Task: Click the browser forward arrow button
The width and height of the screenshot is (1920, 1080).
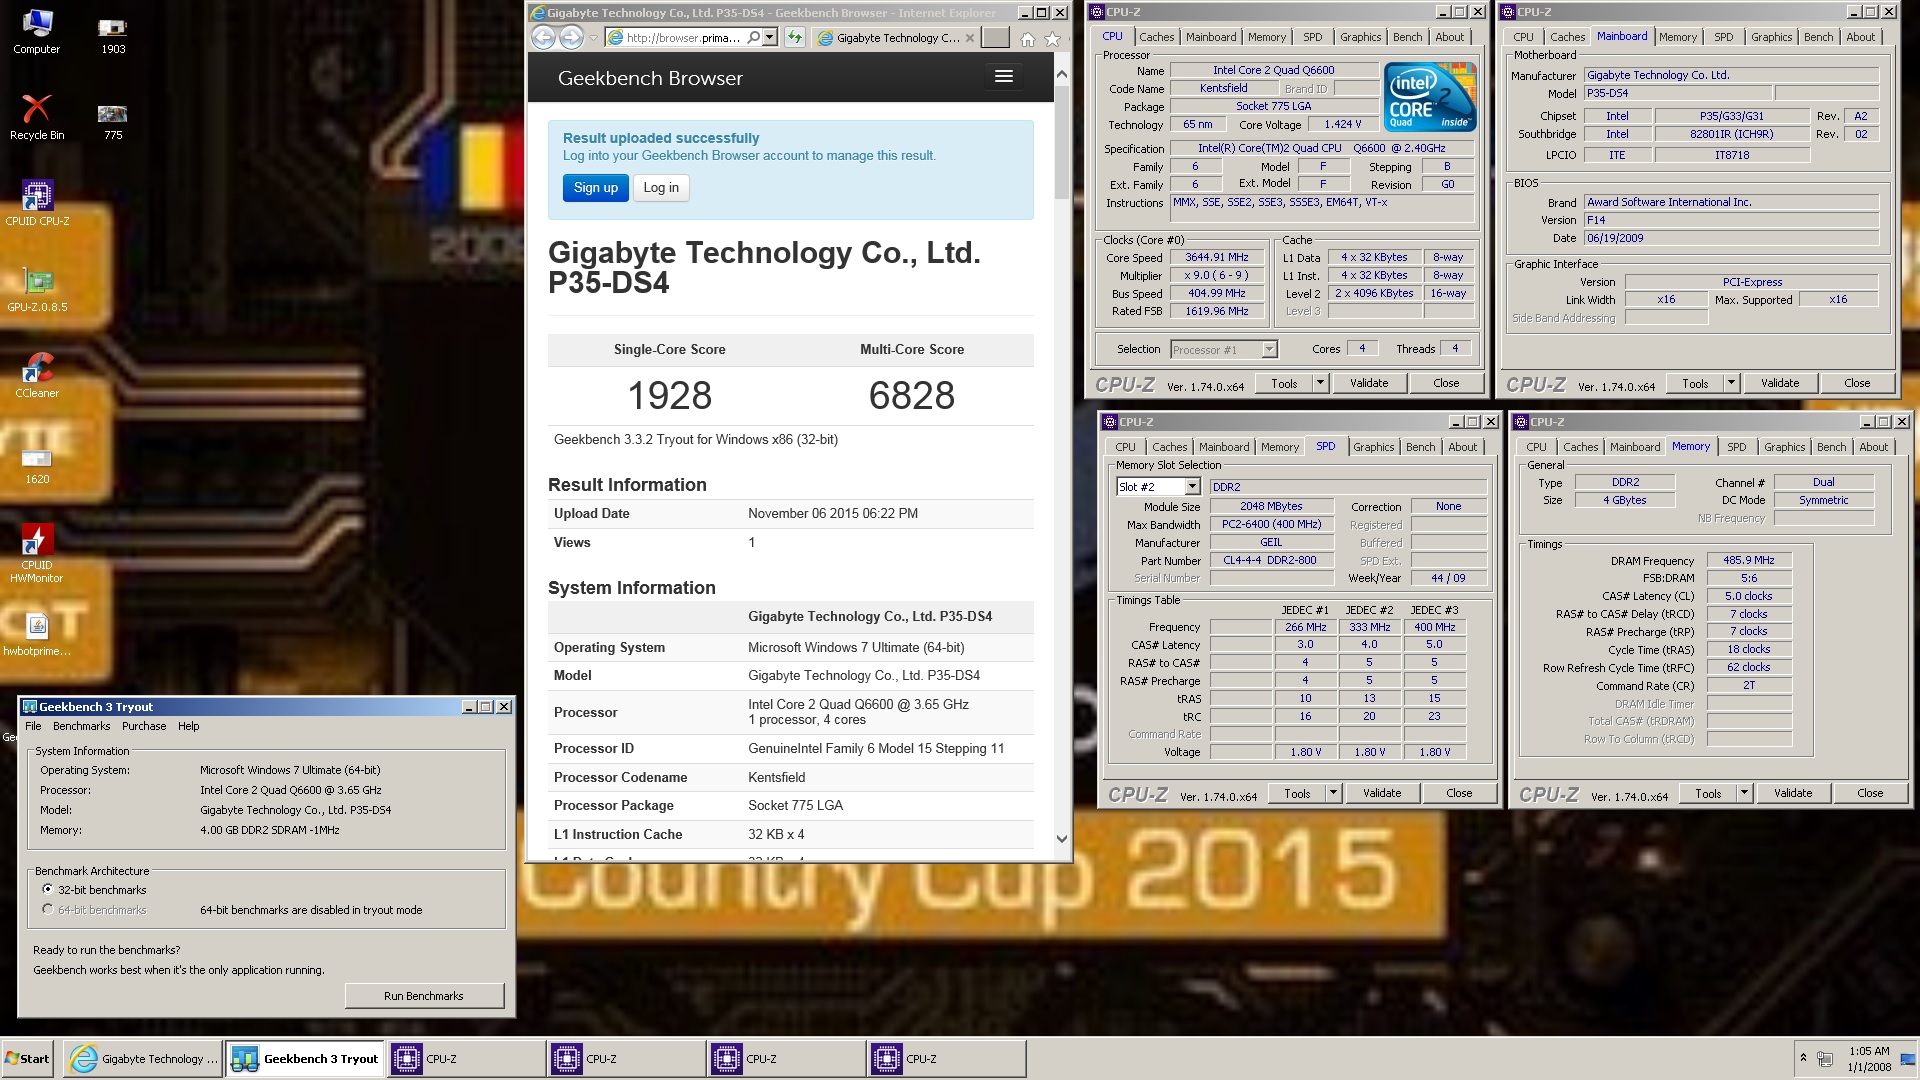Action: coord(571,38)
